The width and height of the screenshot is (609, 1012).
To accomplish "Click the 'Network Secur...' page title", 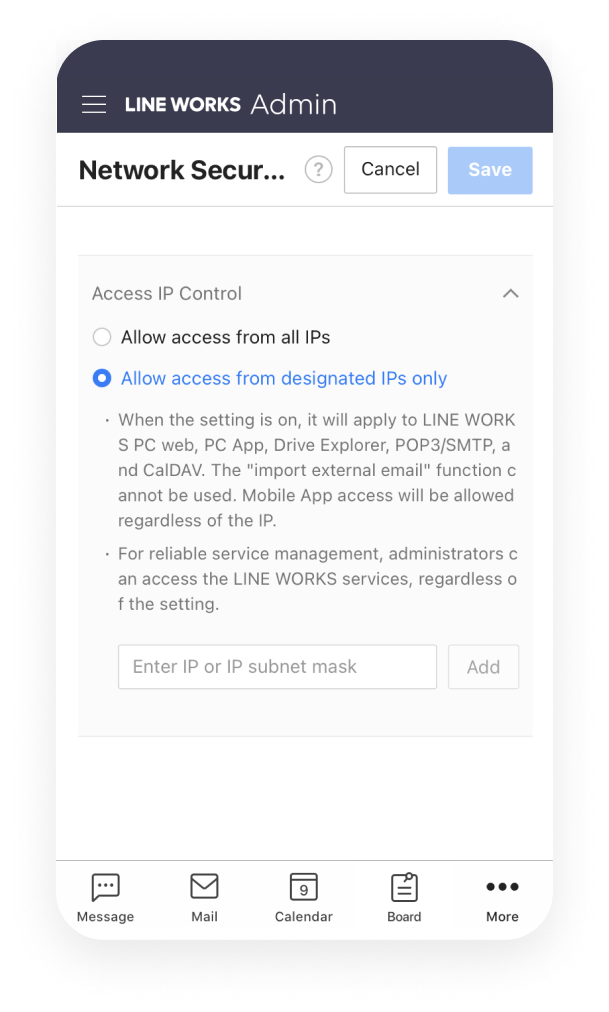I will 181,170.
